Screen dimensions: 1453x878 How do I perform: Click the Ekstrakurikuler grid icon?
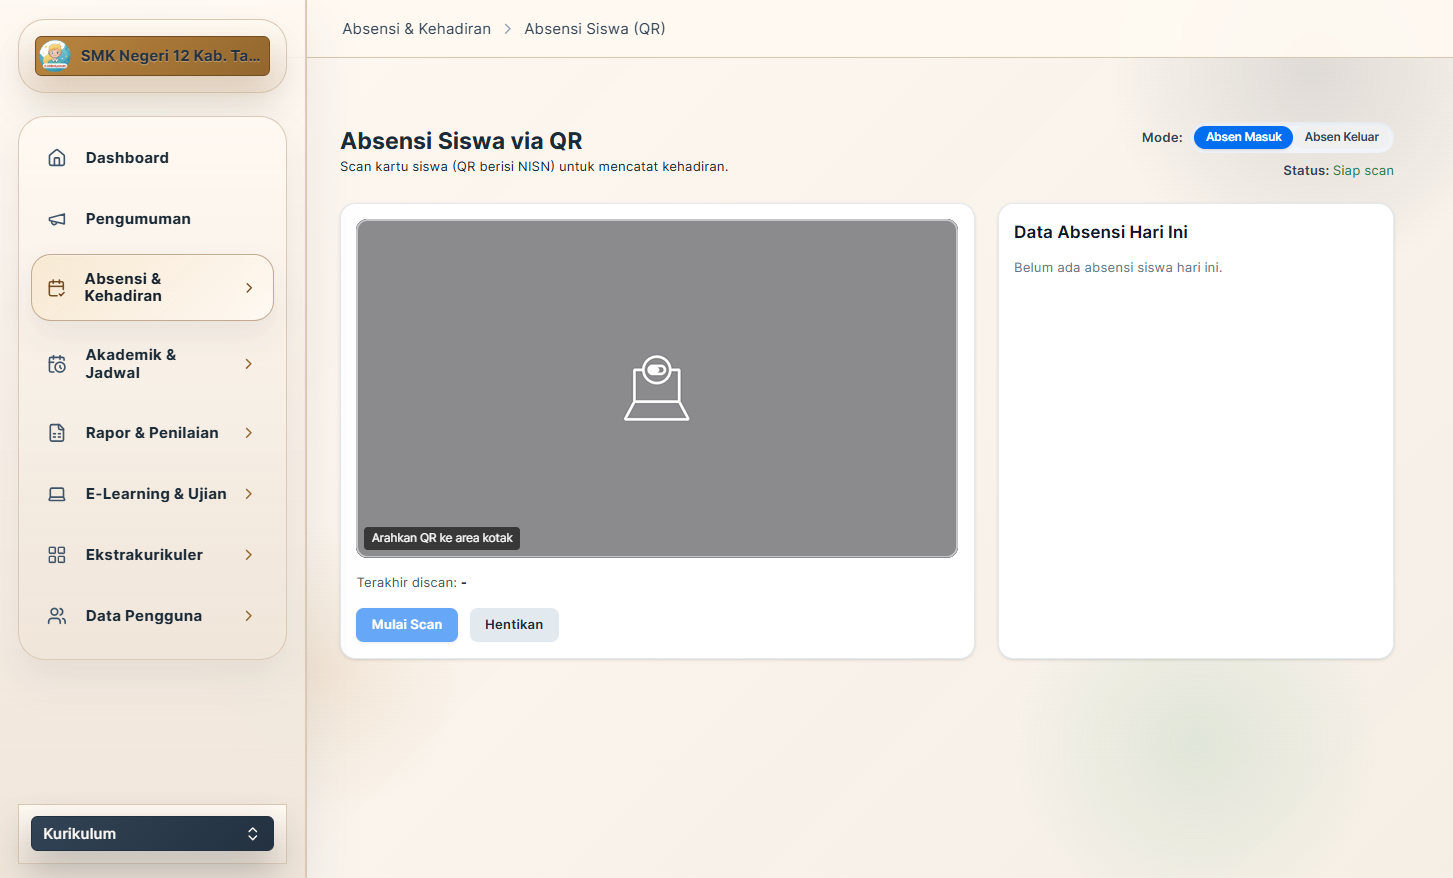[x=57, y=555]
